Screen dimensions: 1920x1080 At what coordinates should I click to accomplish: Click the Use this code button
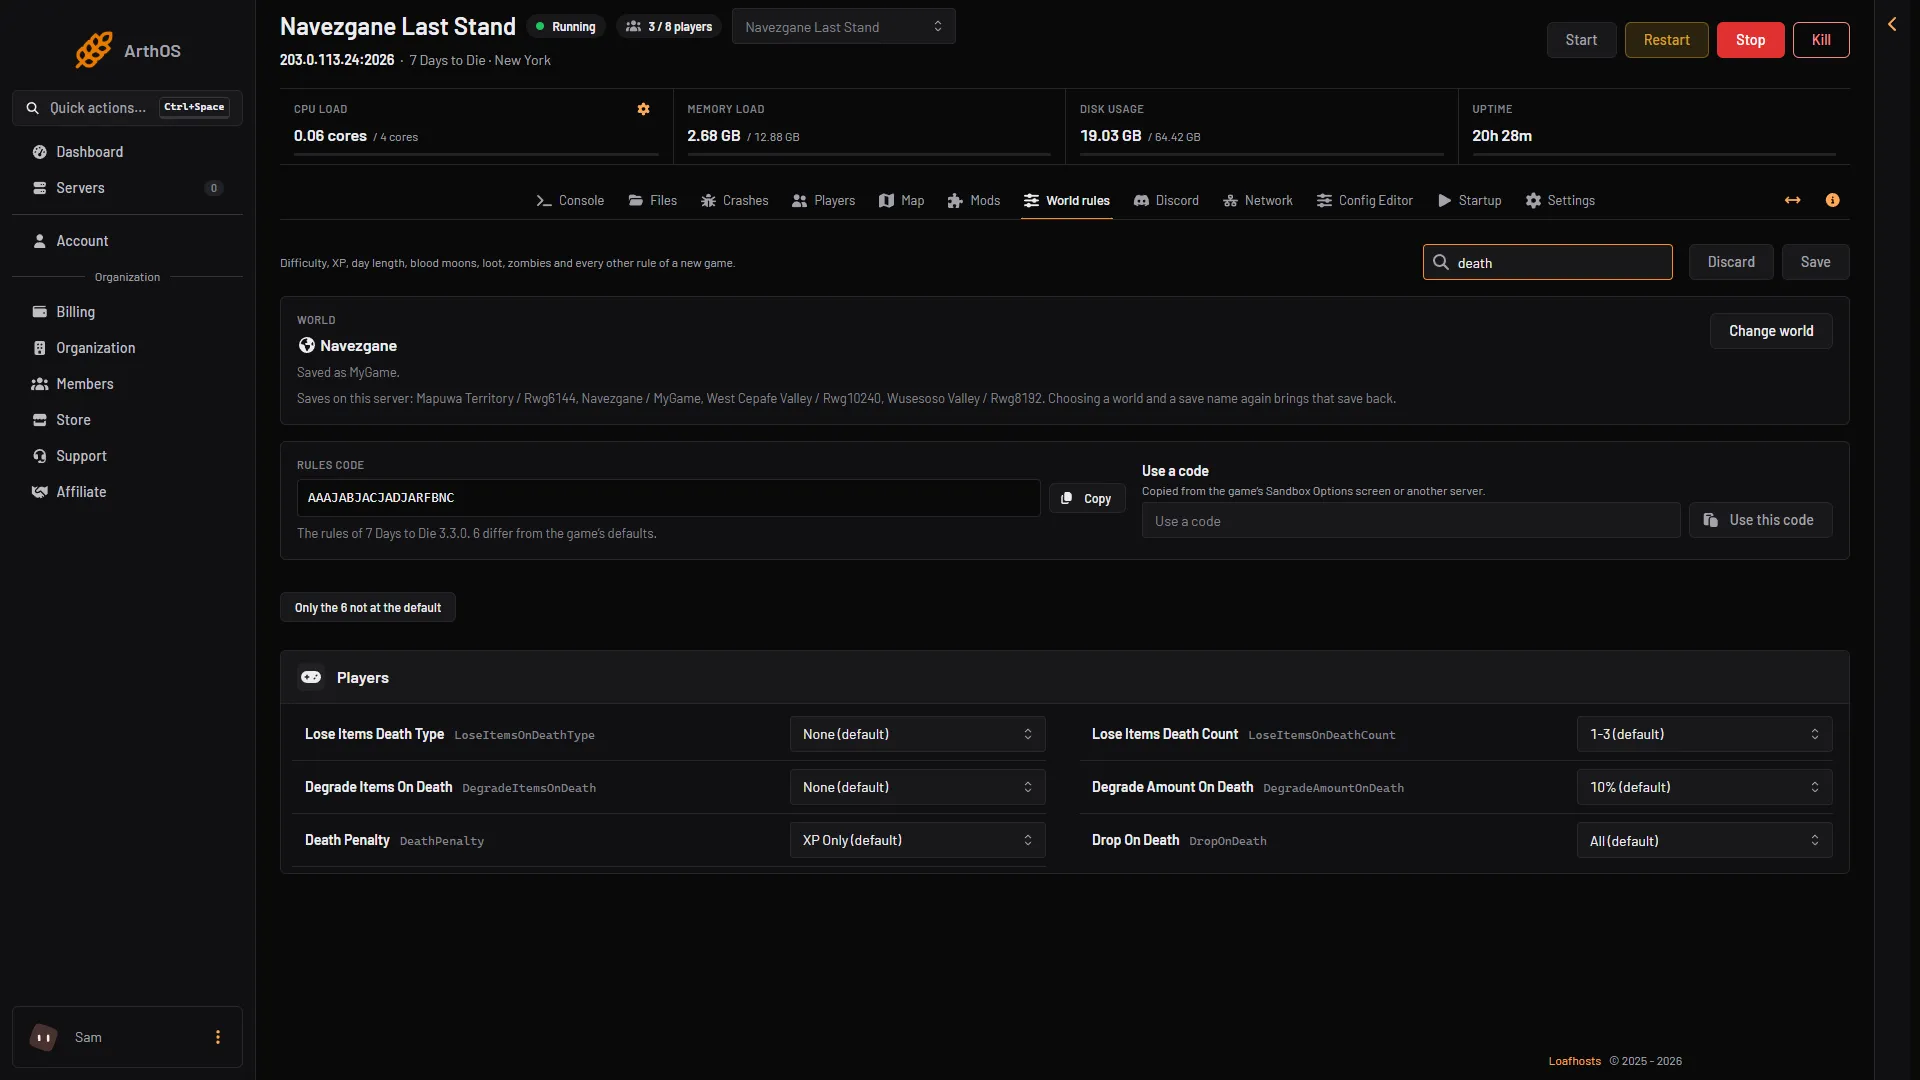click(x=1760, y=520)
